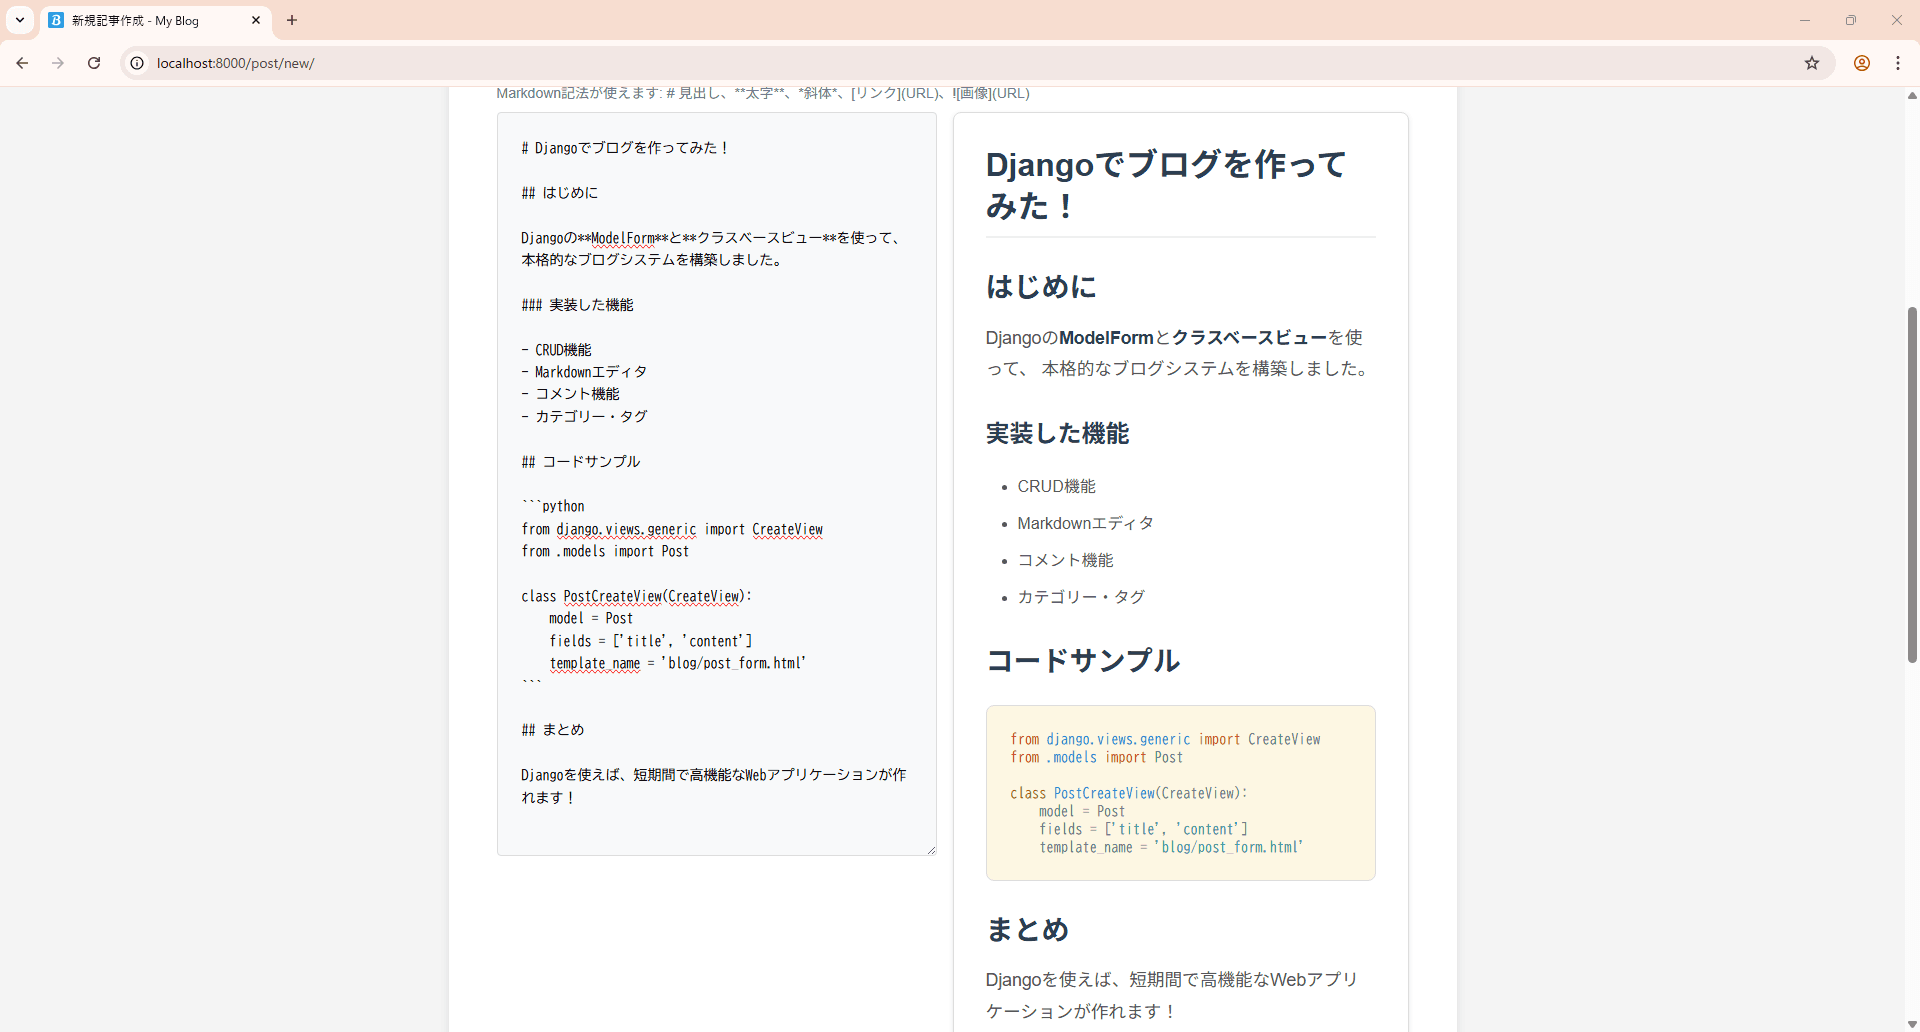Image resolution: width=1920 pixels, height=1032 pixels.
Task: Minimize the browser window
Action: click(1805, 20)
